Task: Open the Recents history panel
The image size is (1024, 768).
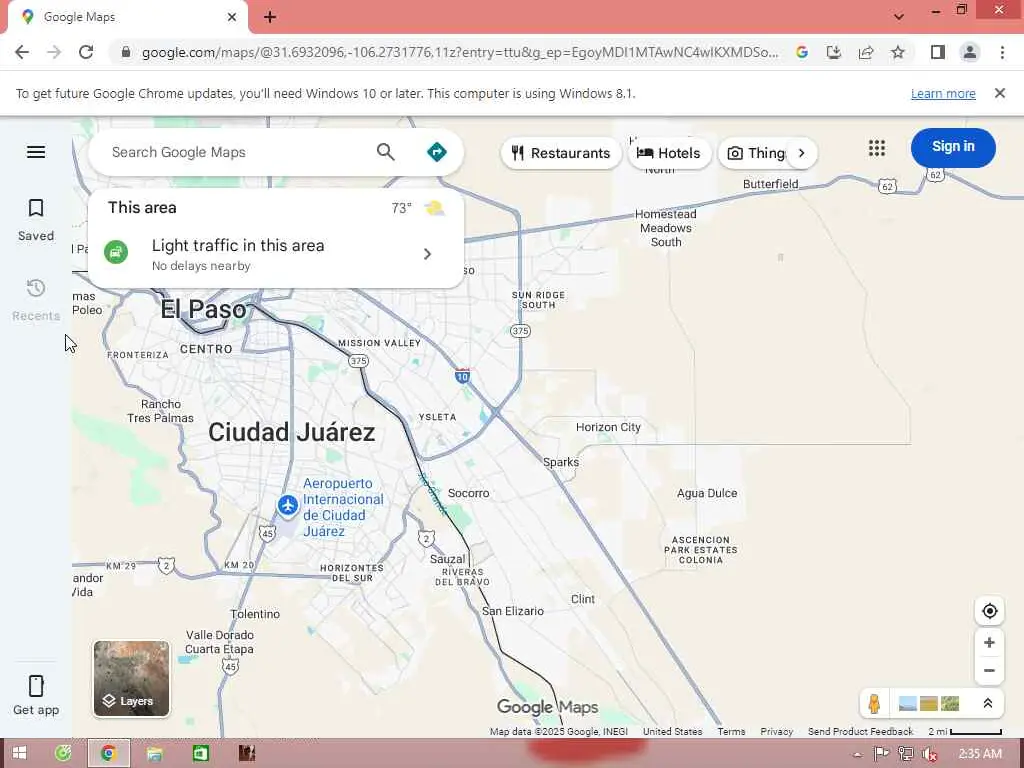Action: point(36,300)
